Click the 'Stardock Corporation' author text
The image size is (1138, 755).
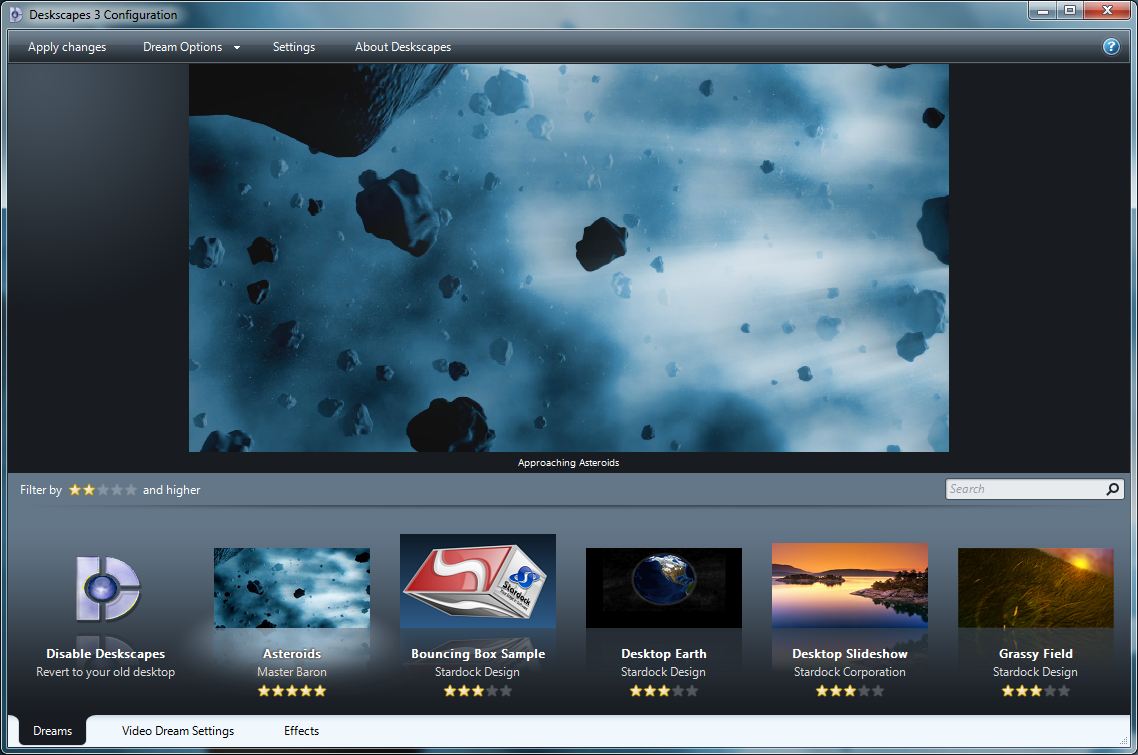[x=850, y=672]
